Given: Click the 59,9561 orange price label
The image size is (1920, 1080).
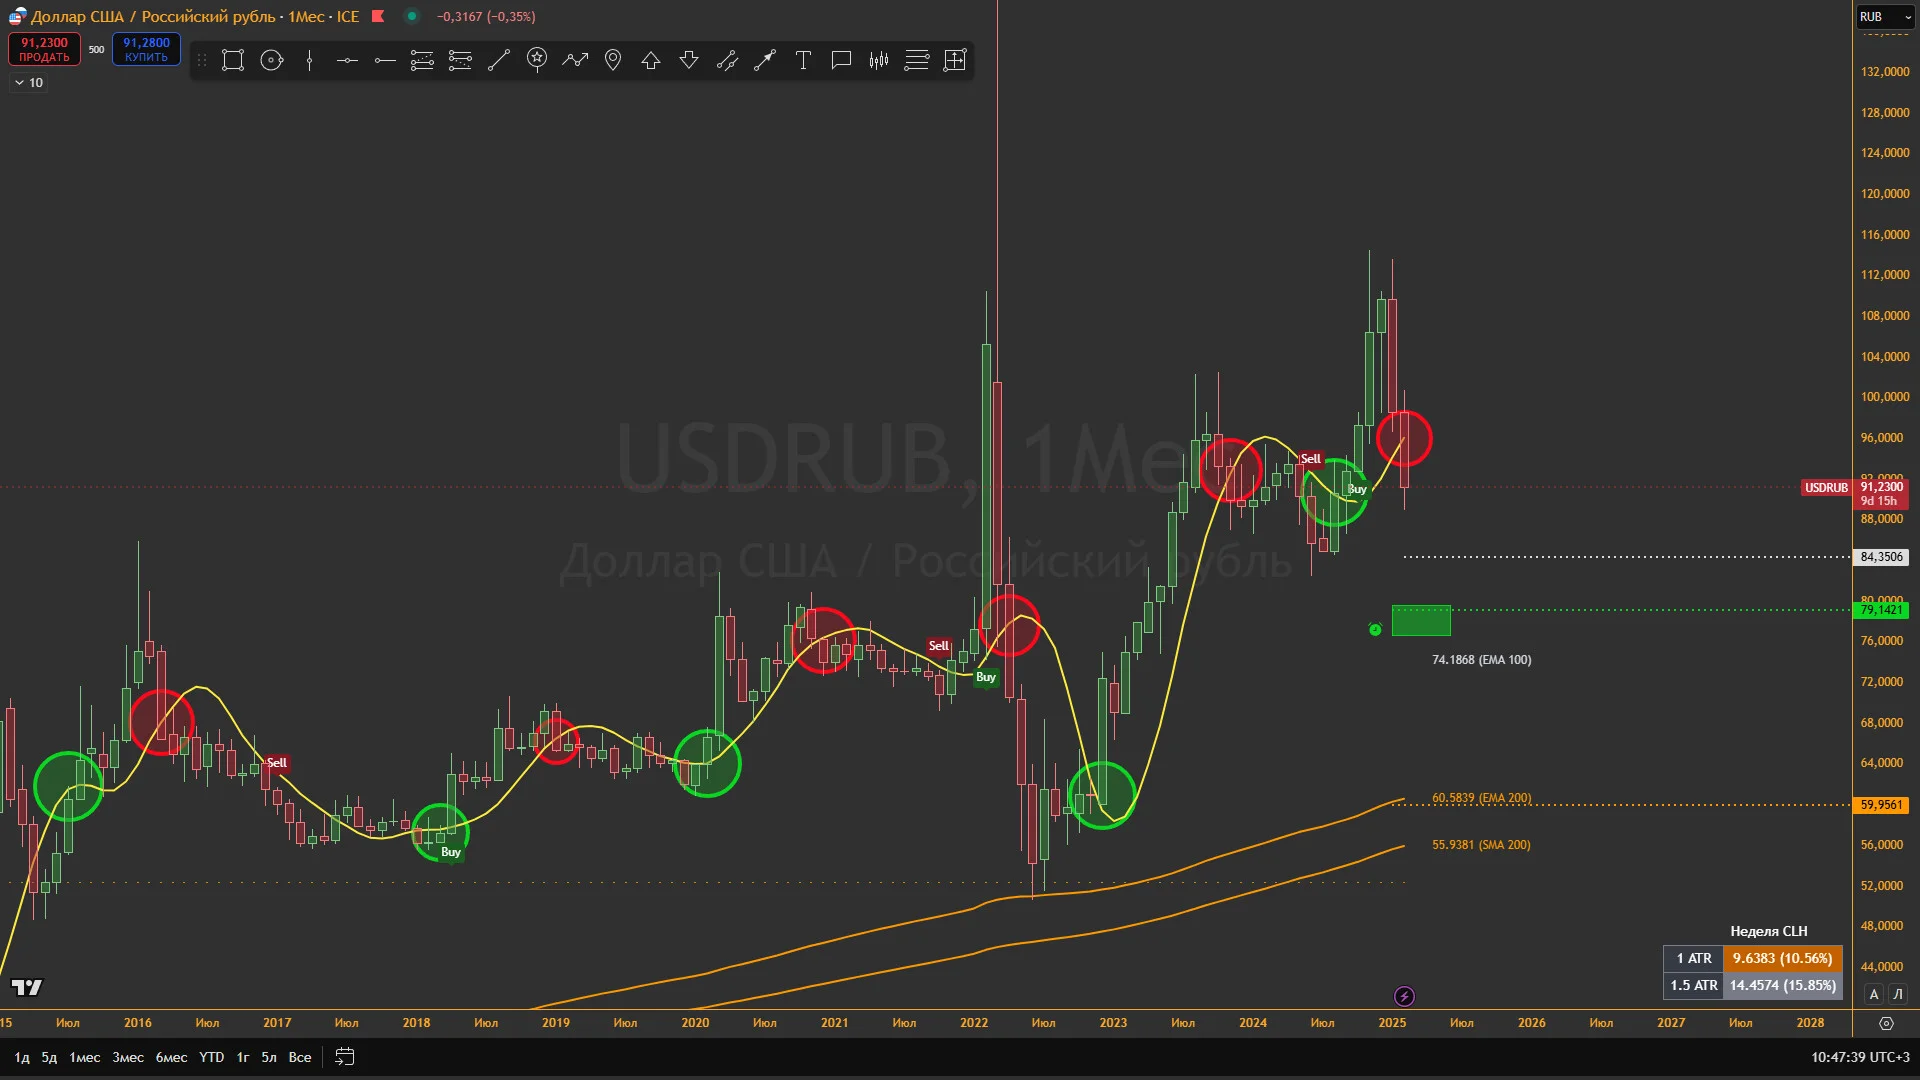Looking at the screenshot, I should point(1882,805).
